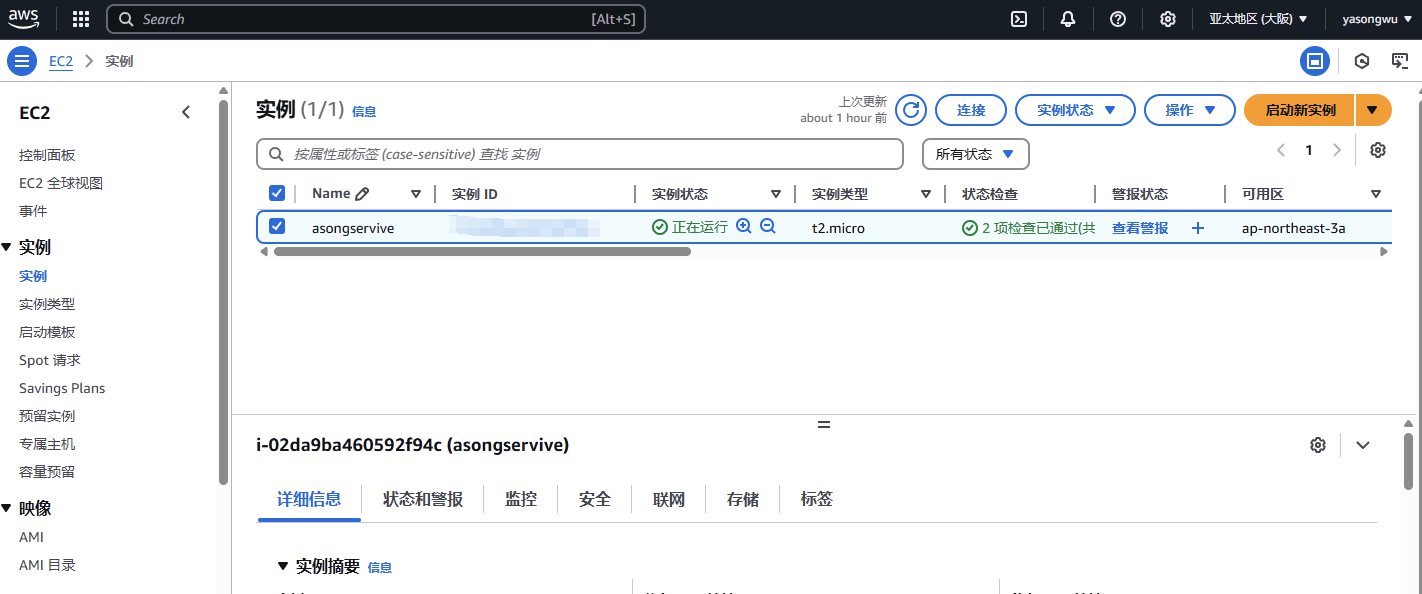Open table preferences gear icon

1378,150
